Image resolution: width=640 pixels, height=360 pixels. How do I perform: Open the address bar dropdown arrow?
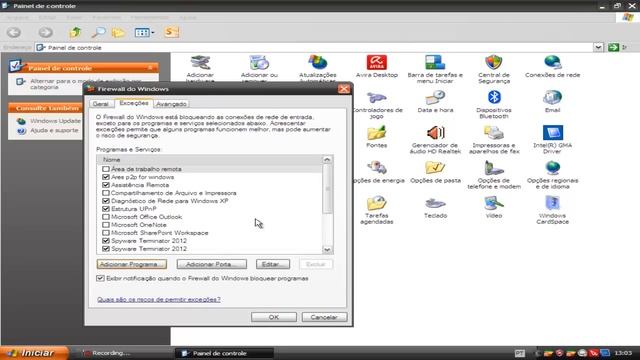(x=598, y=47)
